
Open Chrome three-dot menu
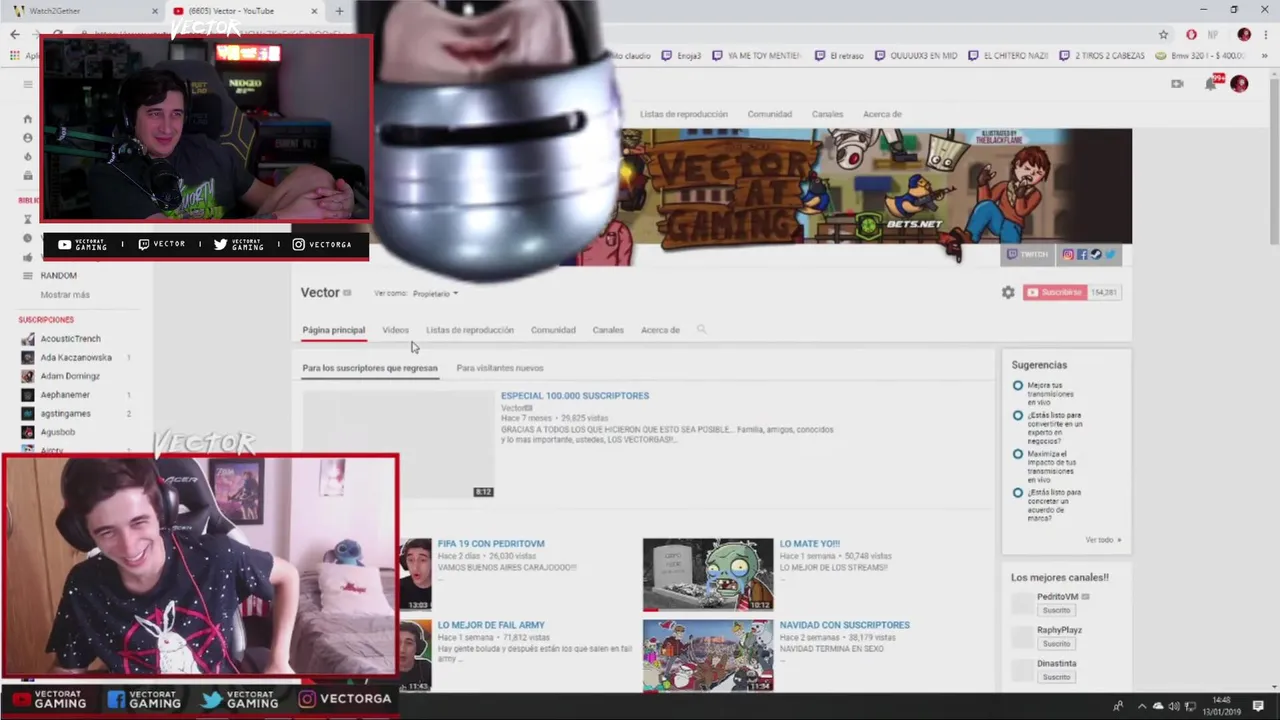point(1266,34)
